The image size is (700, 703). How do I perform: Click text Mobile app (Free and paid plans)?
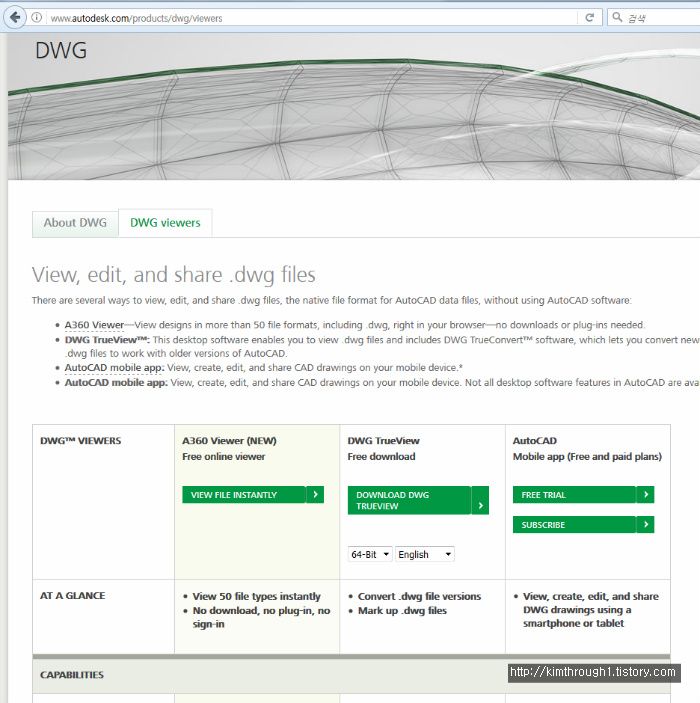(587, 456)
